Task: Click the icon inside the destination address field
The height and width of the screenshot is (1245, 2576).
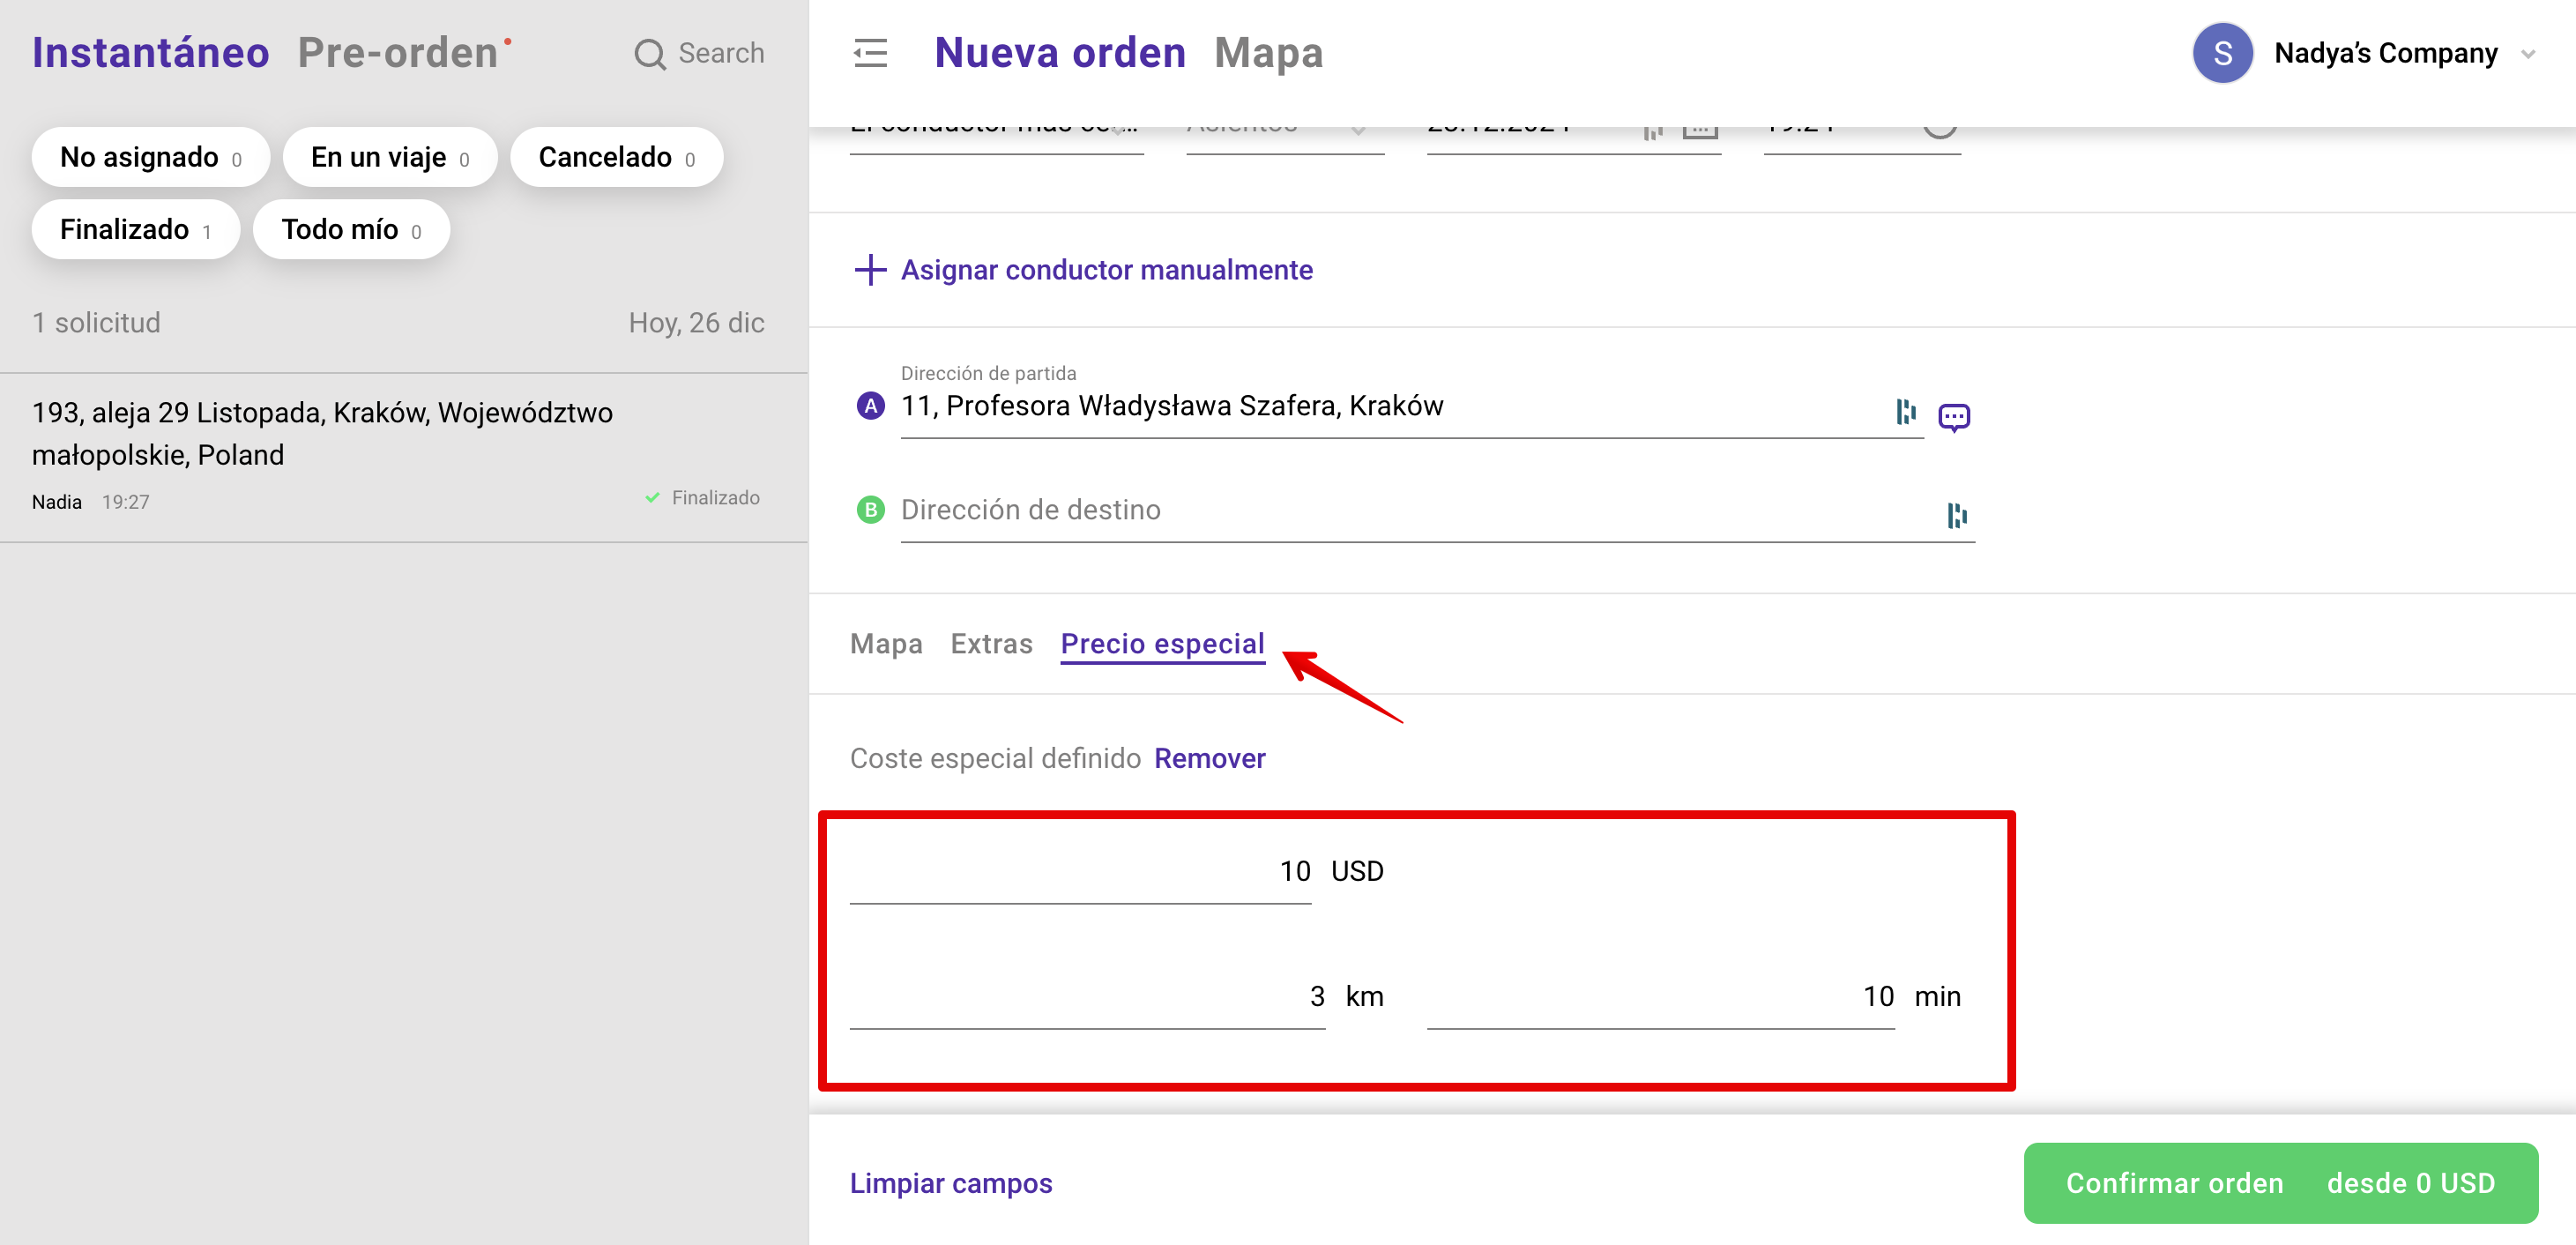Action: 1956,515
